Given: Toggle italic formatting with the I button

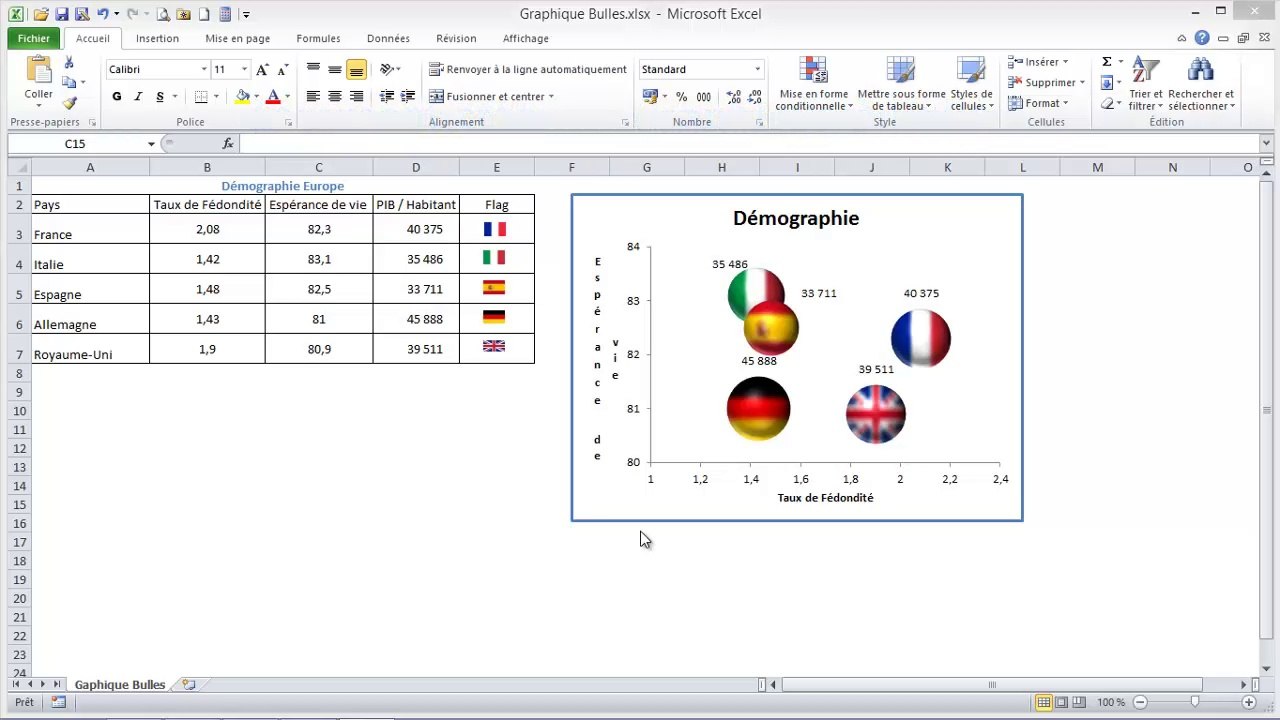Looking at the screenshot, I should (138, 97).
